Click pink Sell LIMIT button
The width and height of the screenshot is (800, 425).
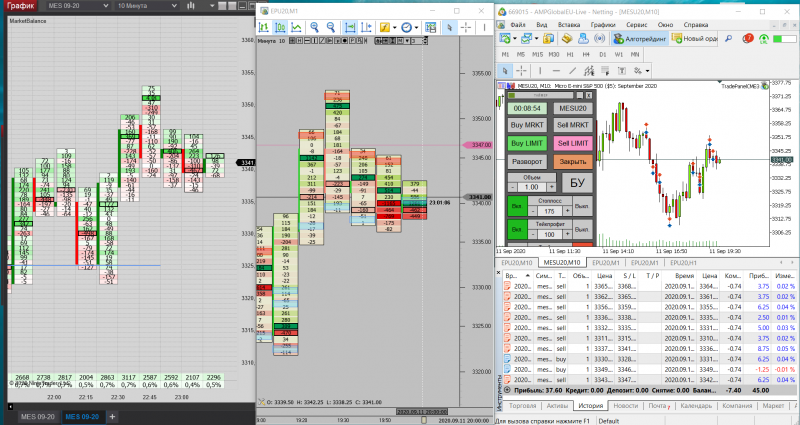point(573,143)
